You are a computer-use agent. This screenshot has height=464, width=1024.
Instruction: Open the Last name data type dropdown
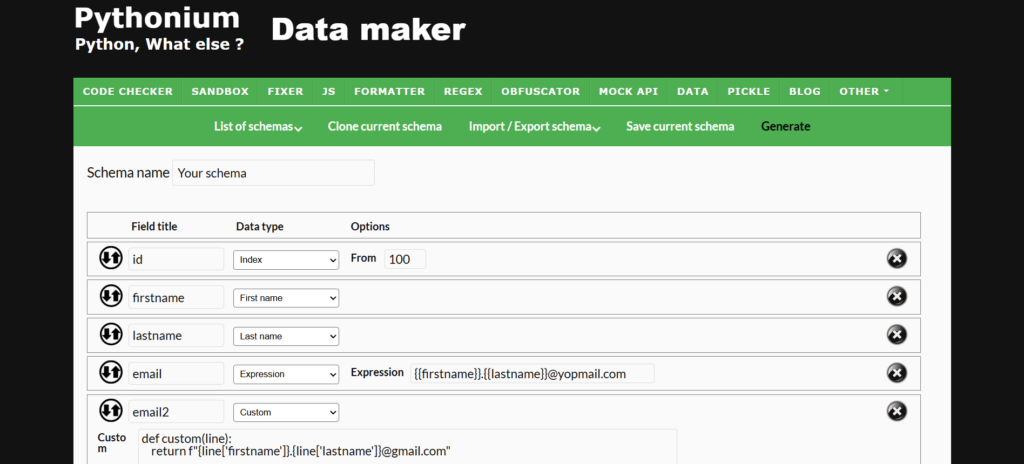pyautogui.click(x=286, y=336)
